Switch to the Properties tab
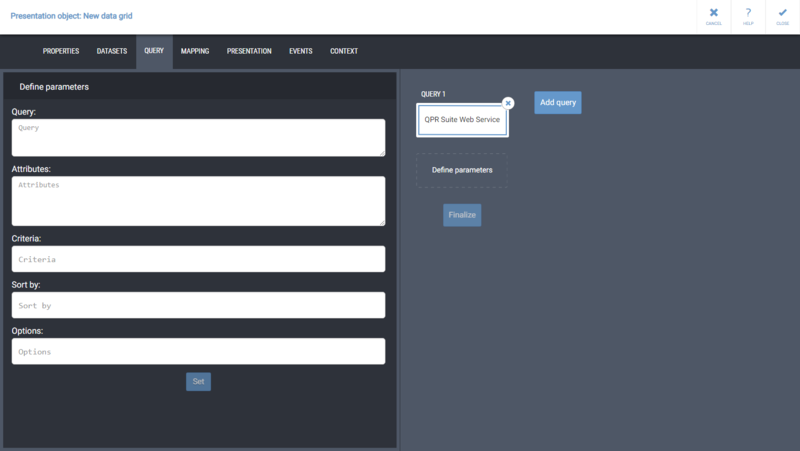Viewport: 800px width, 451px height. pyautogui.click(x=60, y=51)
